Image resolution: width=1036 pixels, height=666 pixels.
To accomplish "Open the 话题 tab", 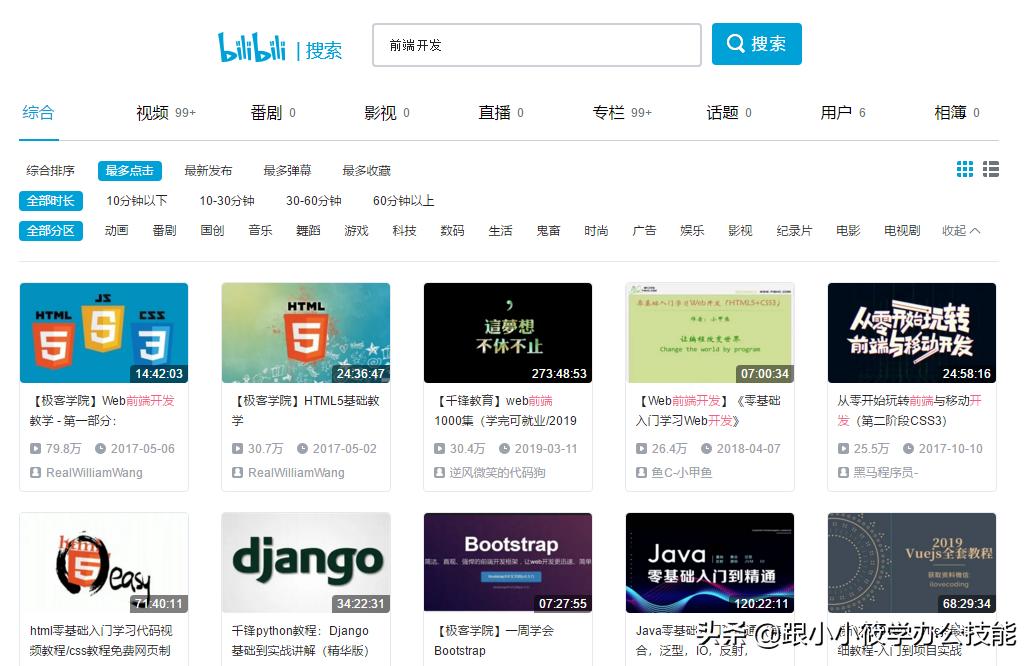I will point(729,113).
